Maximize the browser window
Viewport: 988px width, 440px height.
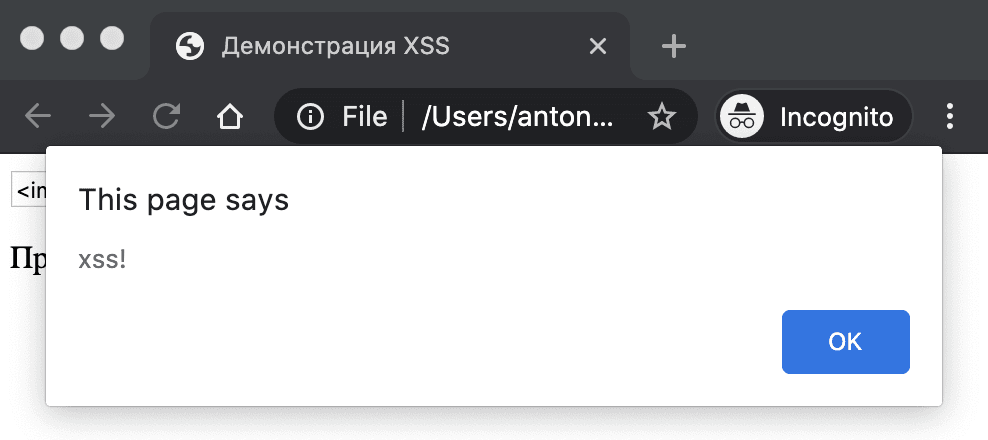point(112,38)
